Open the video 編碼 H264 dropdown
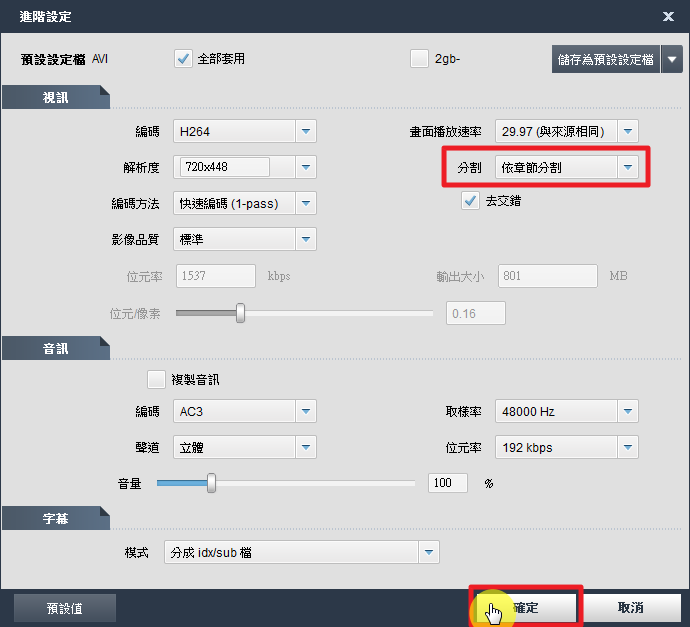Viewport: 690px width, 627px height. coord(306,131)
